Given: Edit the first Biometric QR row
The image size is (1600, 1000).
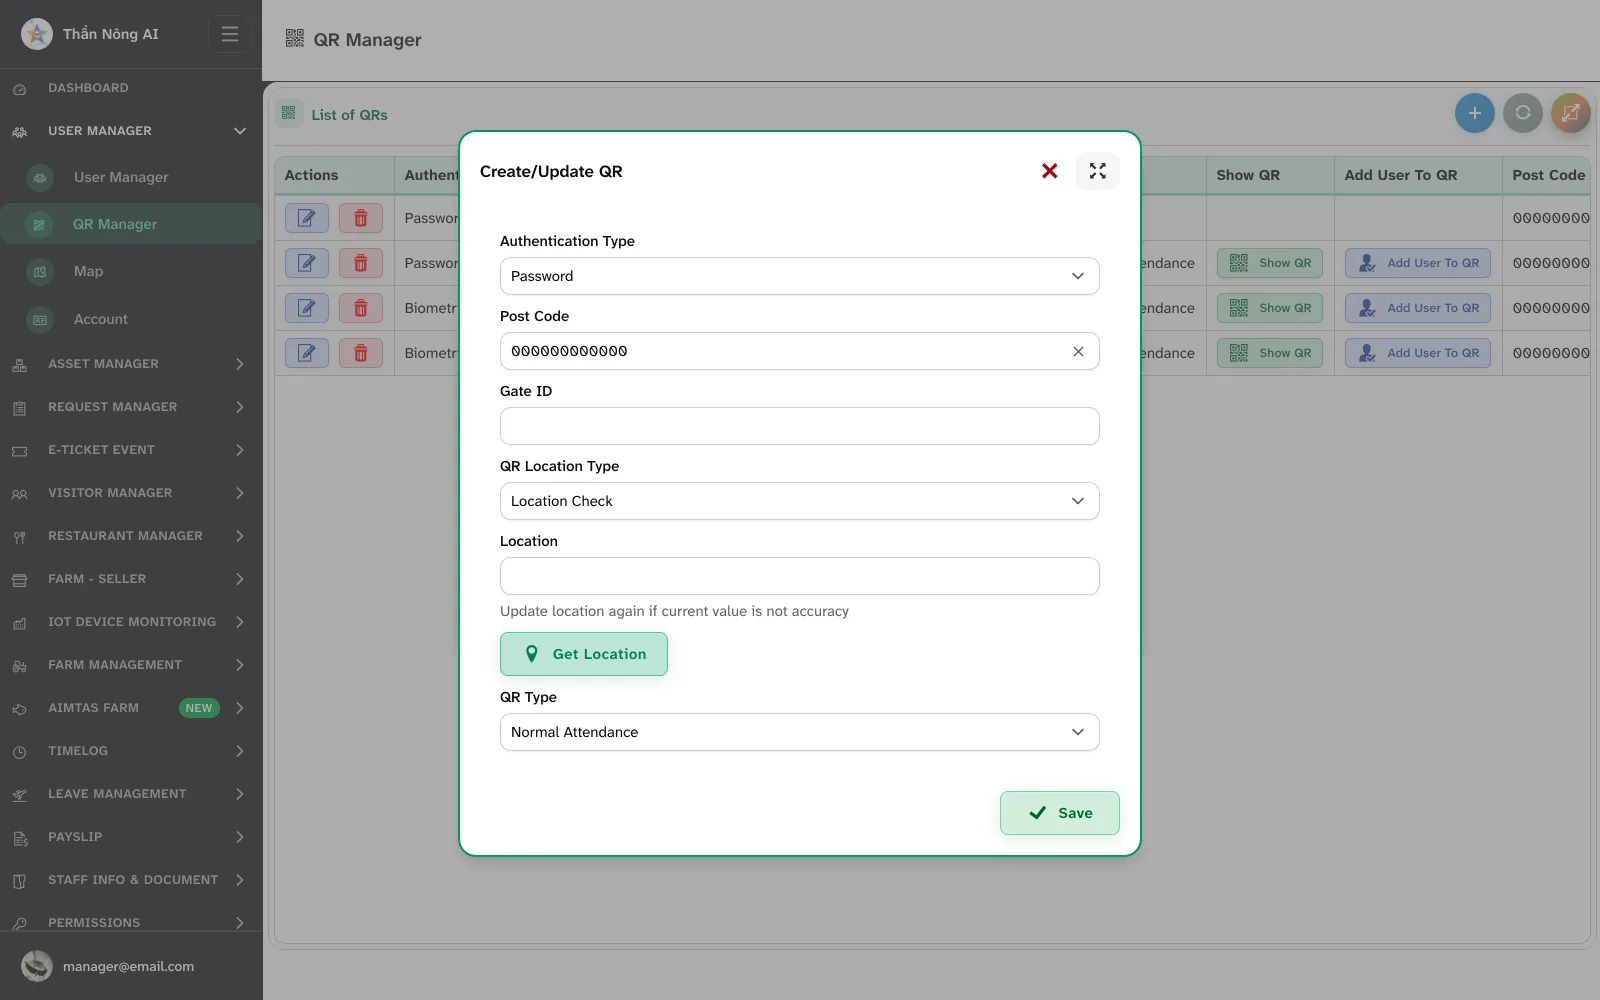Looking at the screenshot, I should click(307, 308).
